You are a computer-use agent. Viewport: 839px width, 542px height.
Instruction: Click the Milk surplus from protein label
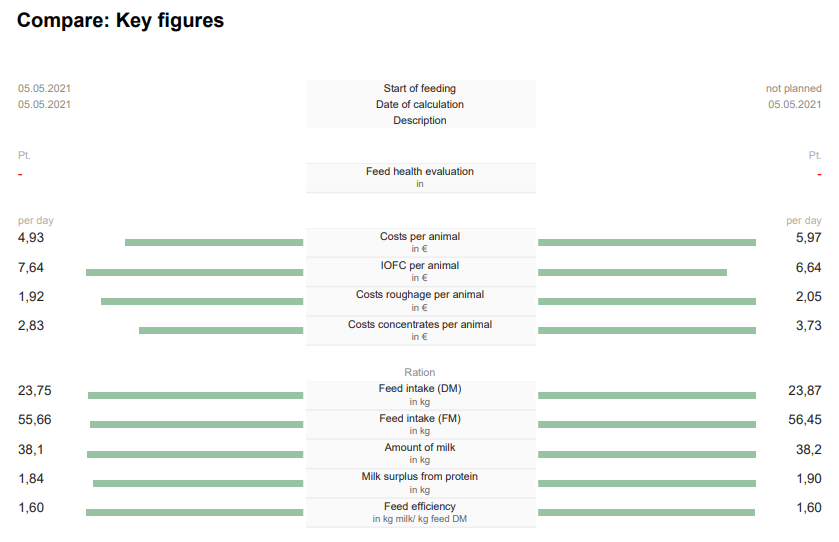[420, 476]
